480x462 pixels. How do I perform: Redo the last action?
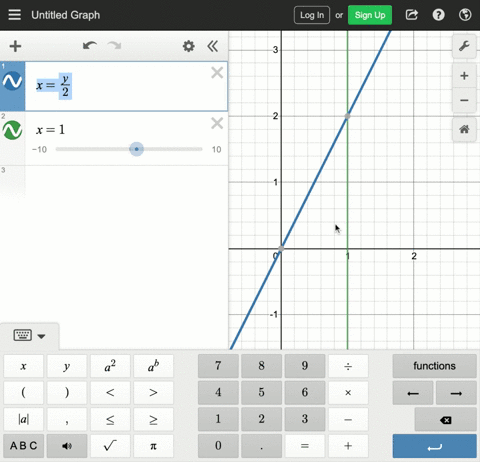[x=114, y=46]
